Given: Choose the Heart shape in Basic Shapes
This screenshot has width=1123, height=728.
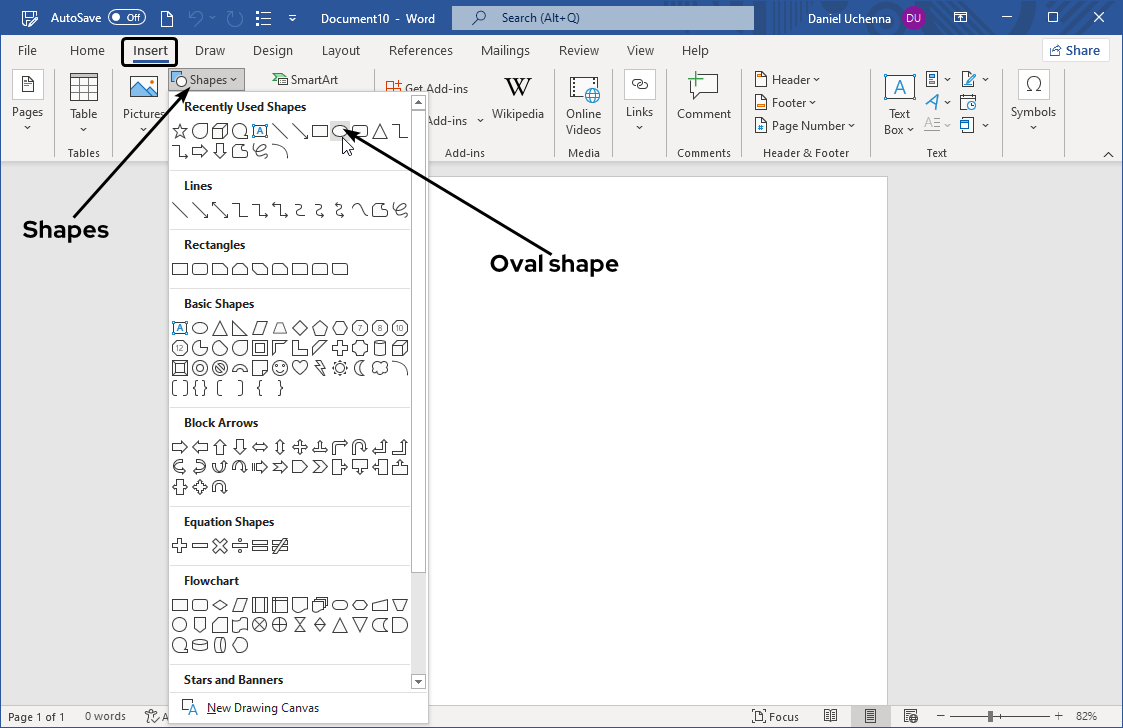Looking at the screenshot, I should [300, 368].
